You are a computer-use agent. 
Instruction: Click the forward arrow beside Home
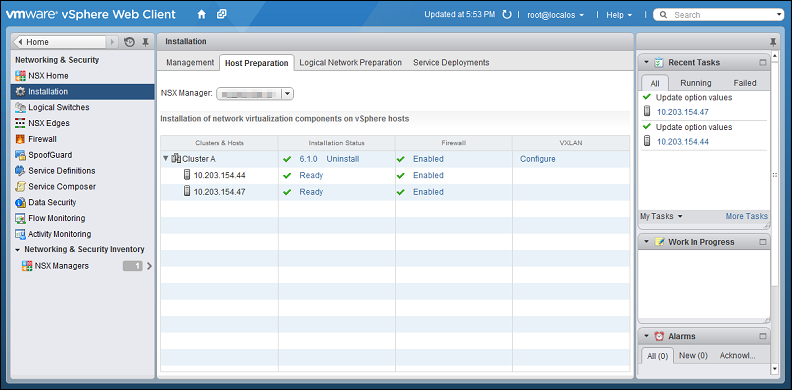click(113, 42)
